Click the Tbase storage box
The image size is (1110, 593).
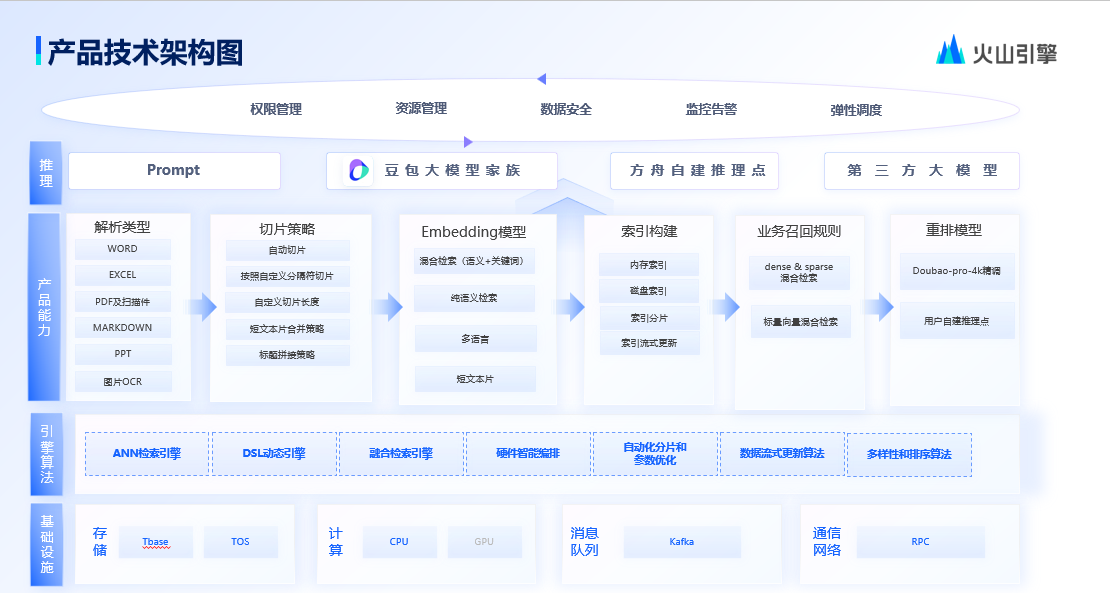click(x=156, y=542)
